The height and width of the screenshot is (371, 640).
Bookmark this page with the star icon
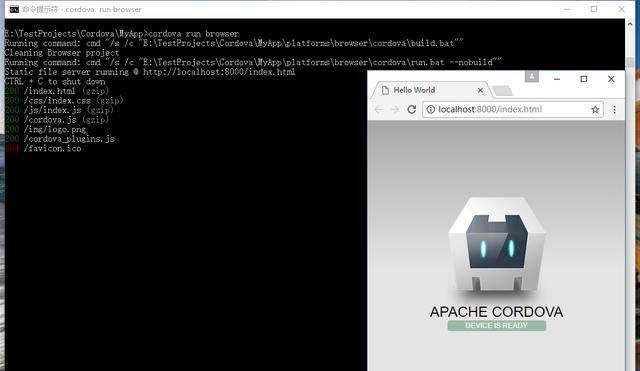click(595, 109)
